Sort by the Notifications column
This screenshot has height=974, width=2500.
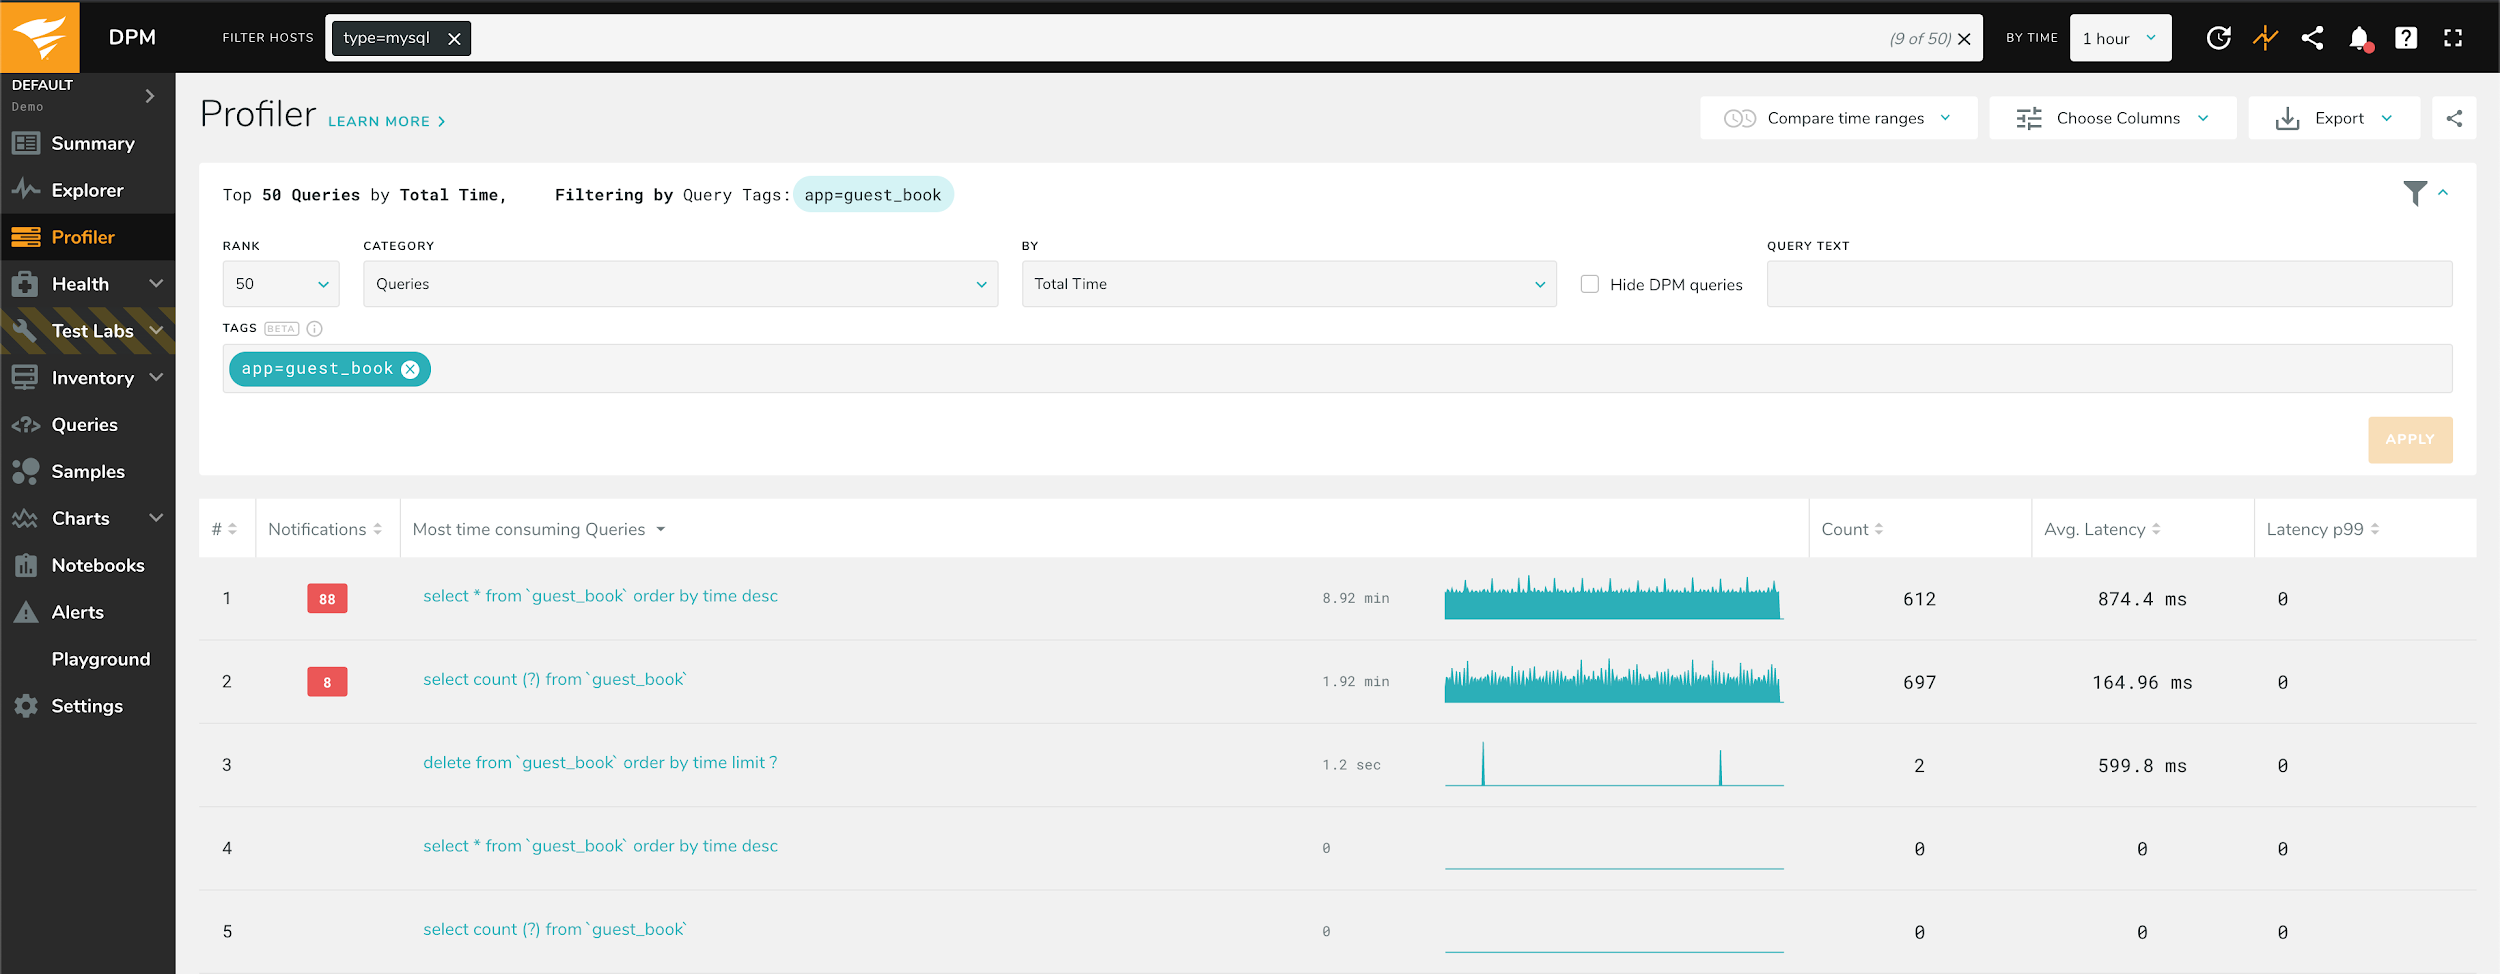click(x=325, y=529)
